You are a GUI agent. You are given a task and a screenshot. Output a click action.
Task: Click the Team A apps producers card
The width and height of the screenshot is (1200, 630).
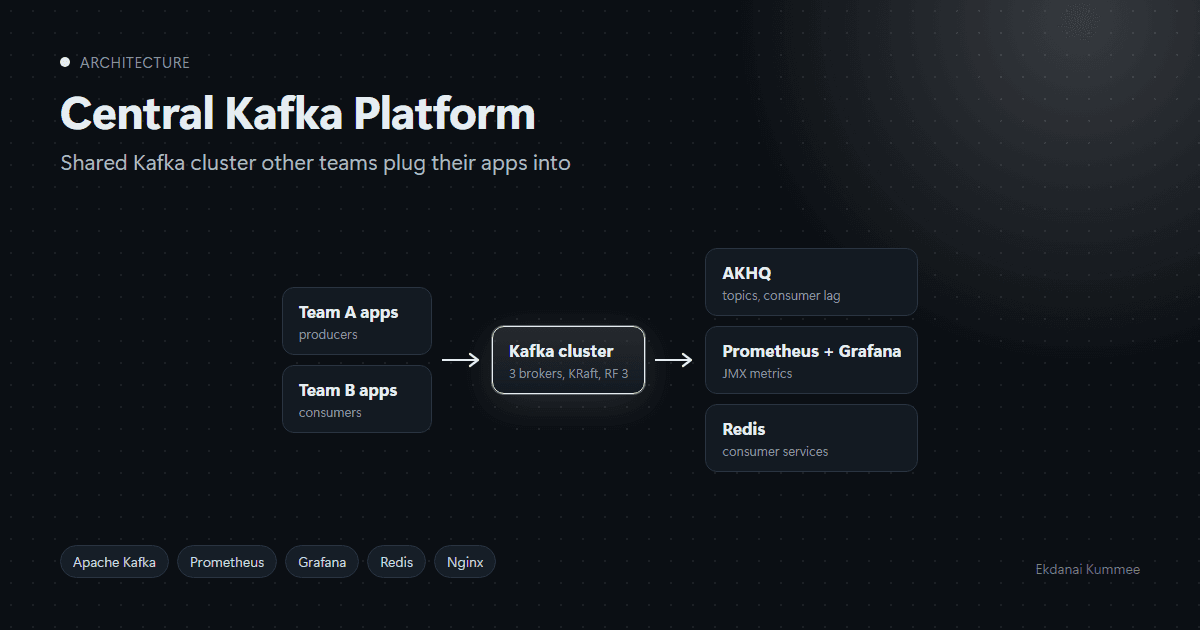coord(357,321)
